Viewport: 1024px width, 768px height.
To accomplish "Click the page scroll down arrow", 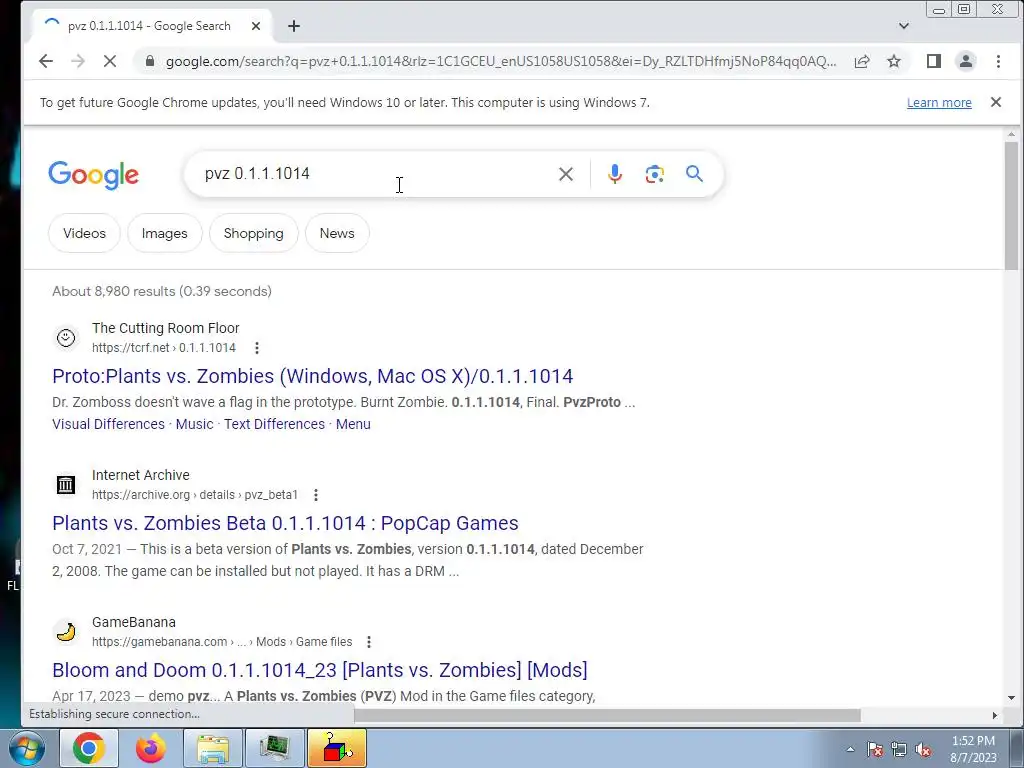I will [x=1011, y=697].
